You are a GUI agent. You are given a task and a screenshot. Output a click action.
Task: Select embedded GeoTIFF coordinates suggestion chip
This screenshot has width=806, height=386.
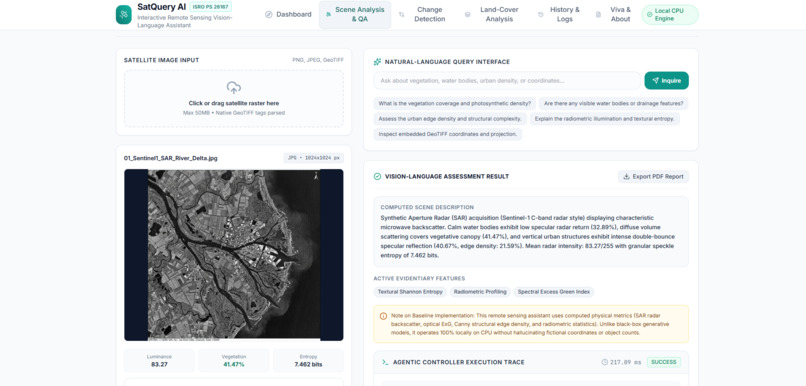pos(448,134)
